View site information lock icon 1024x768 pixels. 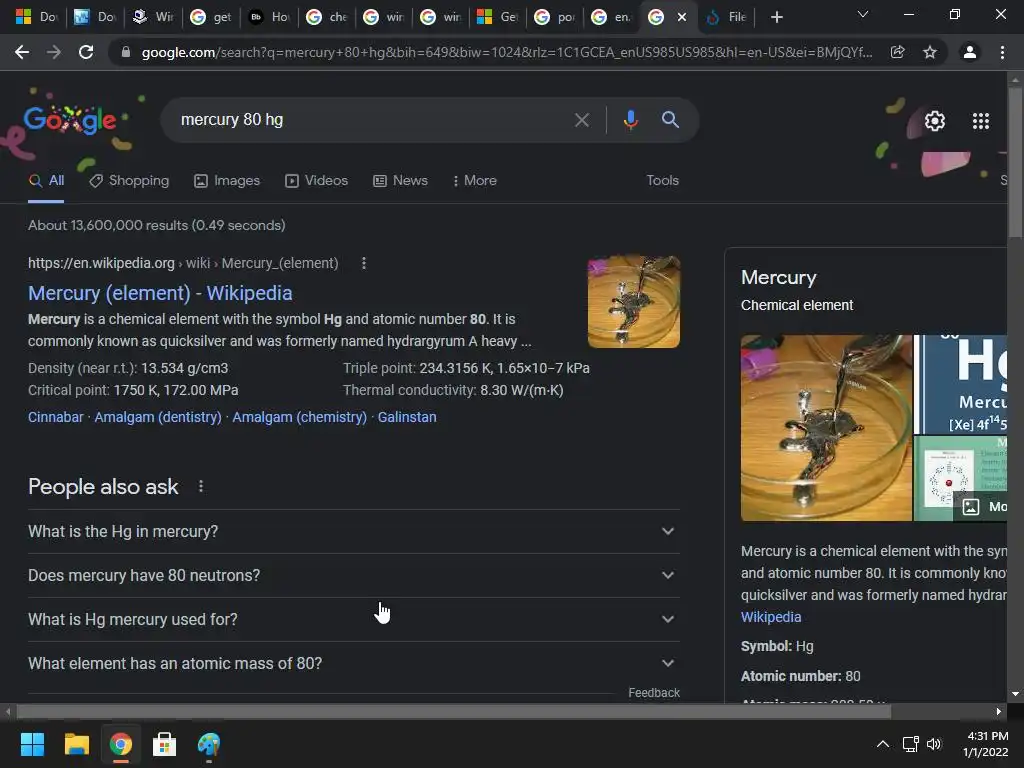pyautogui.click(x=125, y=52)
